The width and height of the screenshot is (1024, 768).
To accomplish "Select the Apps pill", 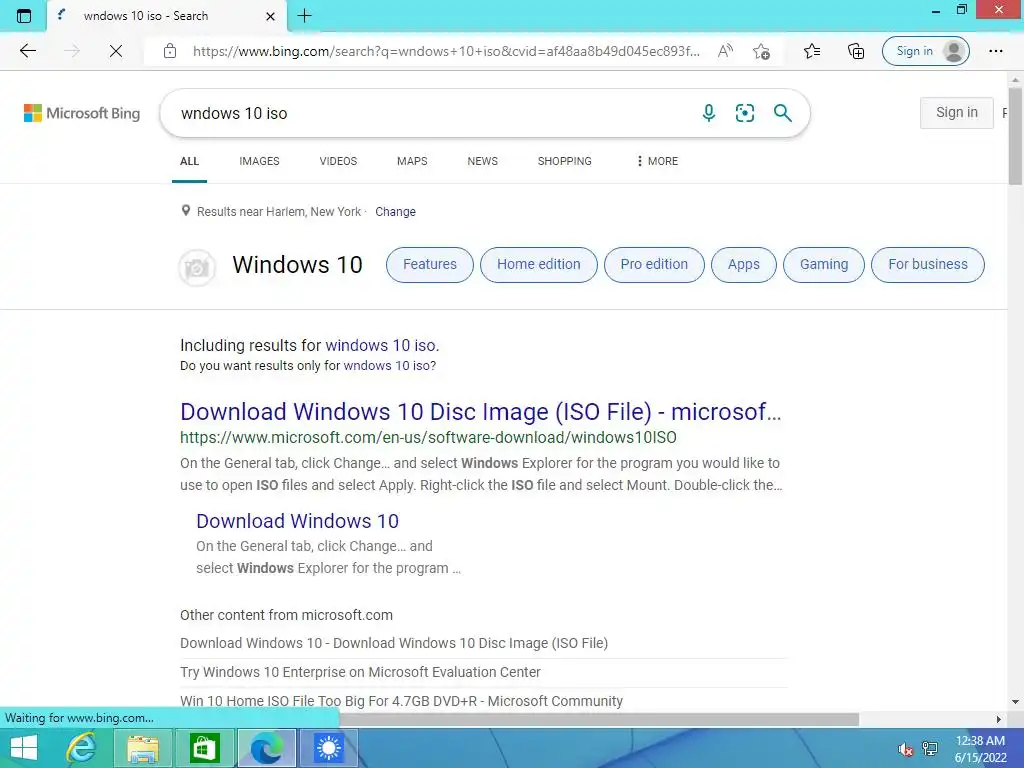I will [x=744, y=264].
